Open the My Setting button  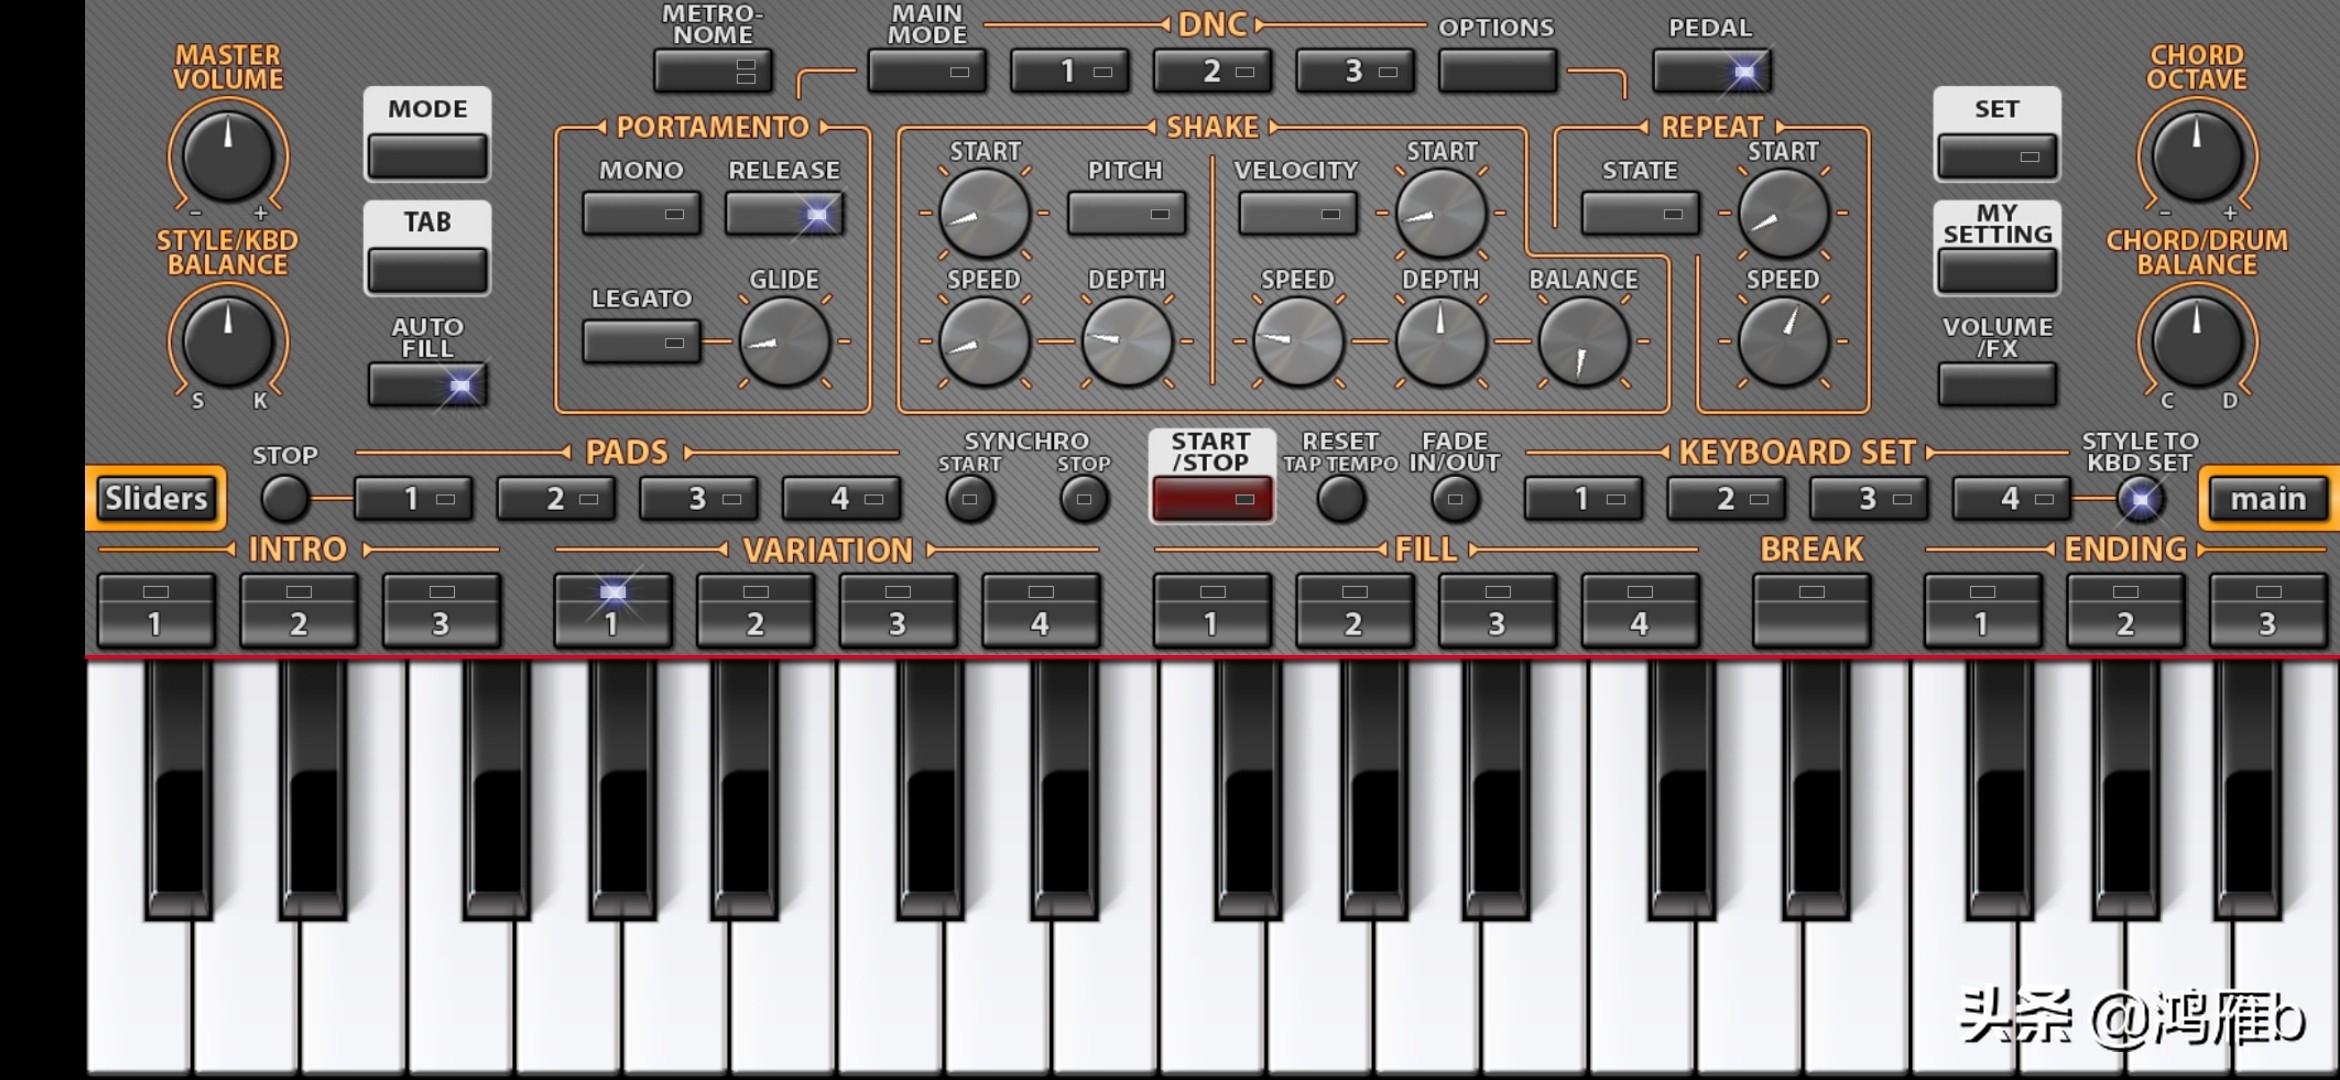pos(1996,270)
